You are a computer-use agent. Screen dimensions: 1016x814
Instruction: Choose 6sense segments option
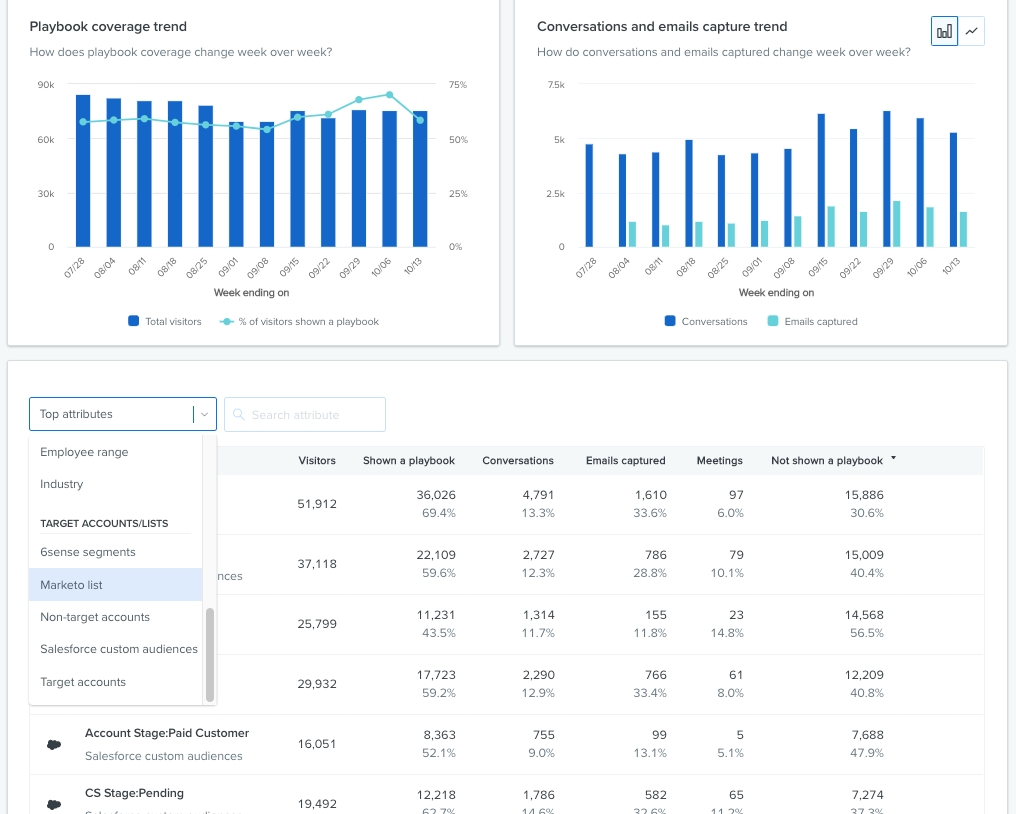pos(116,552)
